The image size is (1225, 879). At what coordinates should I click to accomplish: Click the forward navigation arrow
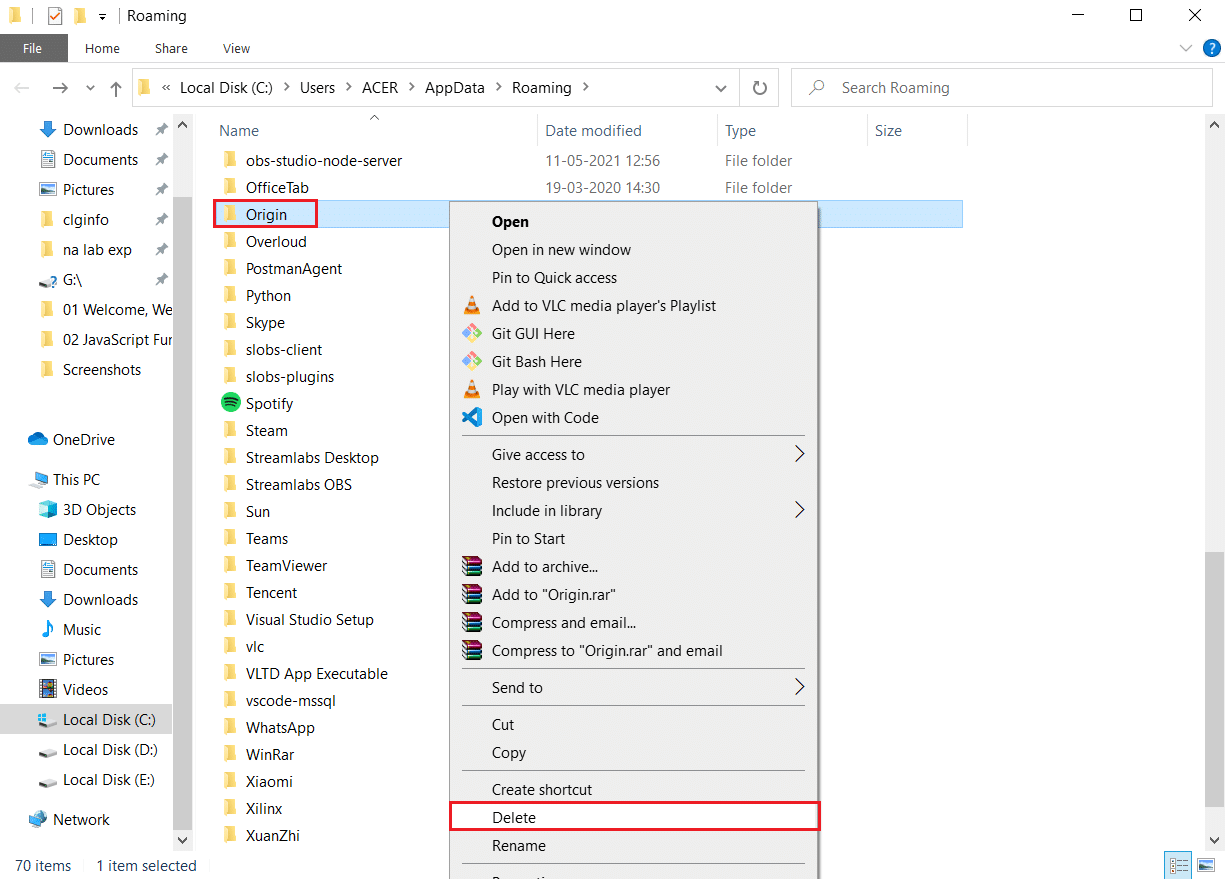(x=60, y=88)
